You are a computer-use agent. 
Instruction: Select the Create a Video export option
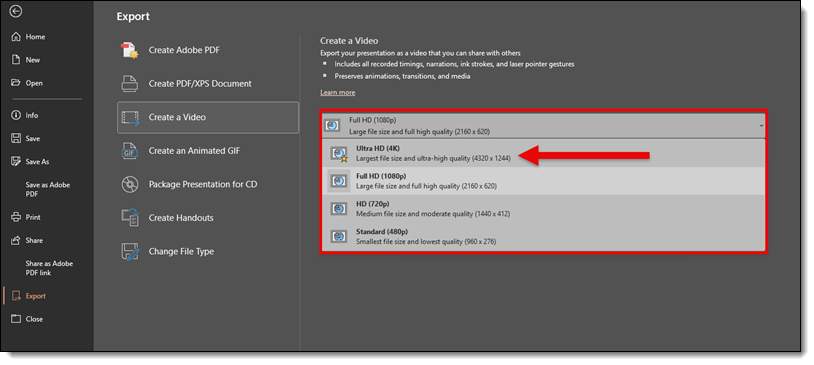pos(208,117)
